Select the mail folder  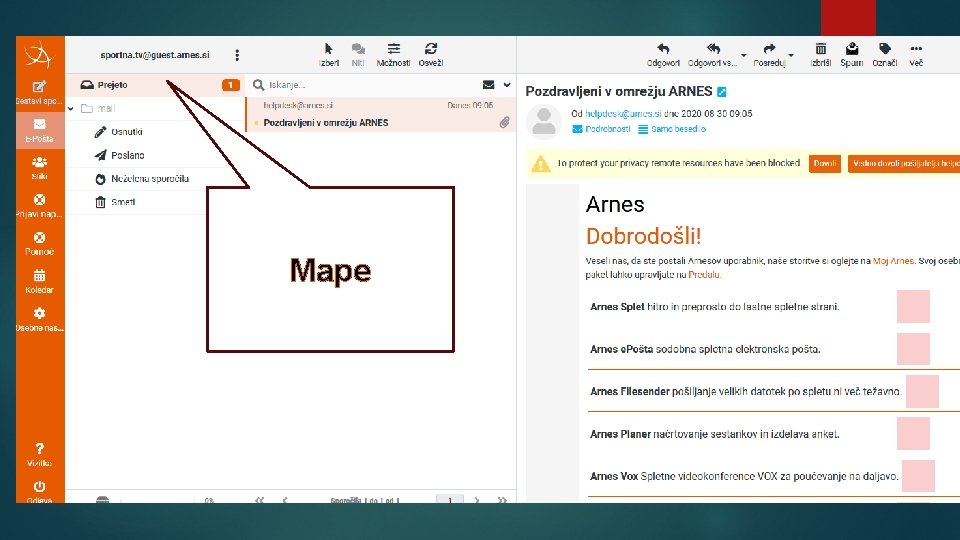pos(106,108)
